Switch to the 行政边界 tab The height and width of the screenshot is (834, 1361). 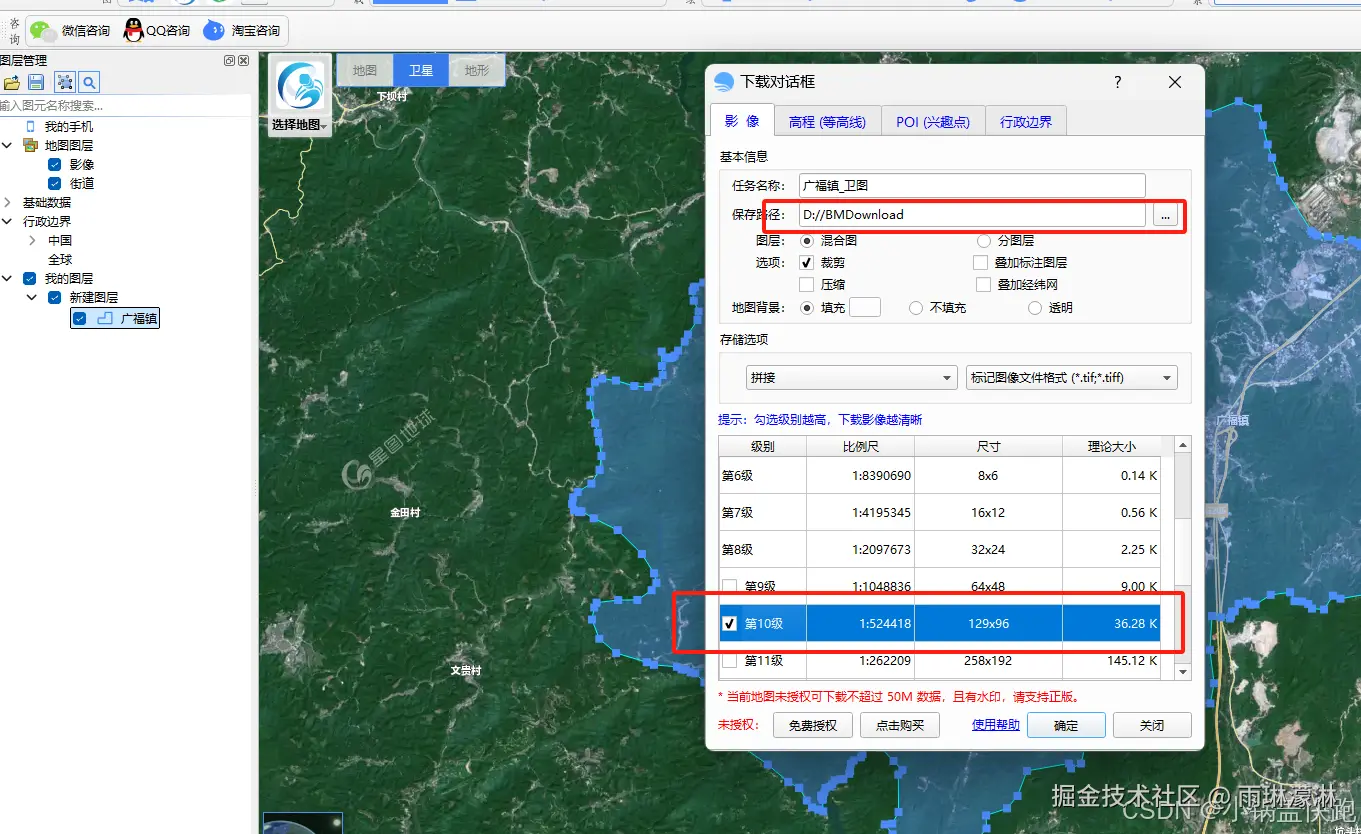1026,122
